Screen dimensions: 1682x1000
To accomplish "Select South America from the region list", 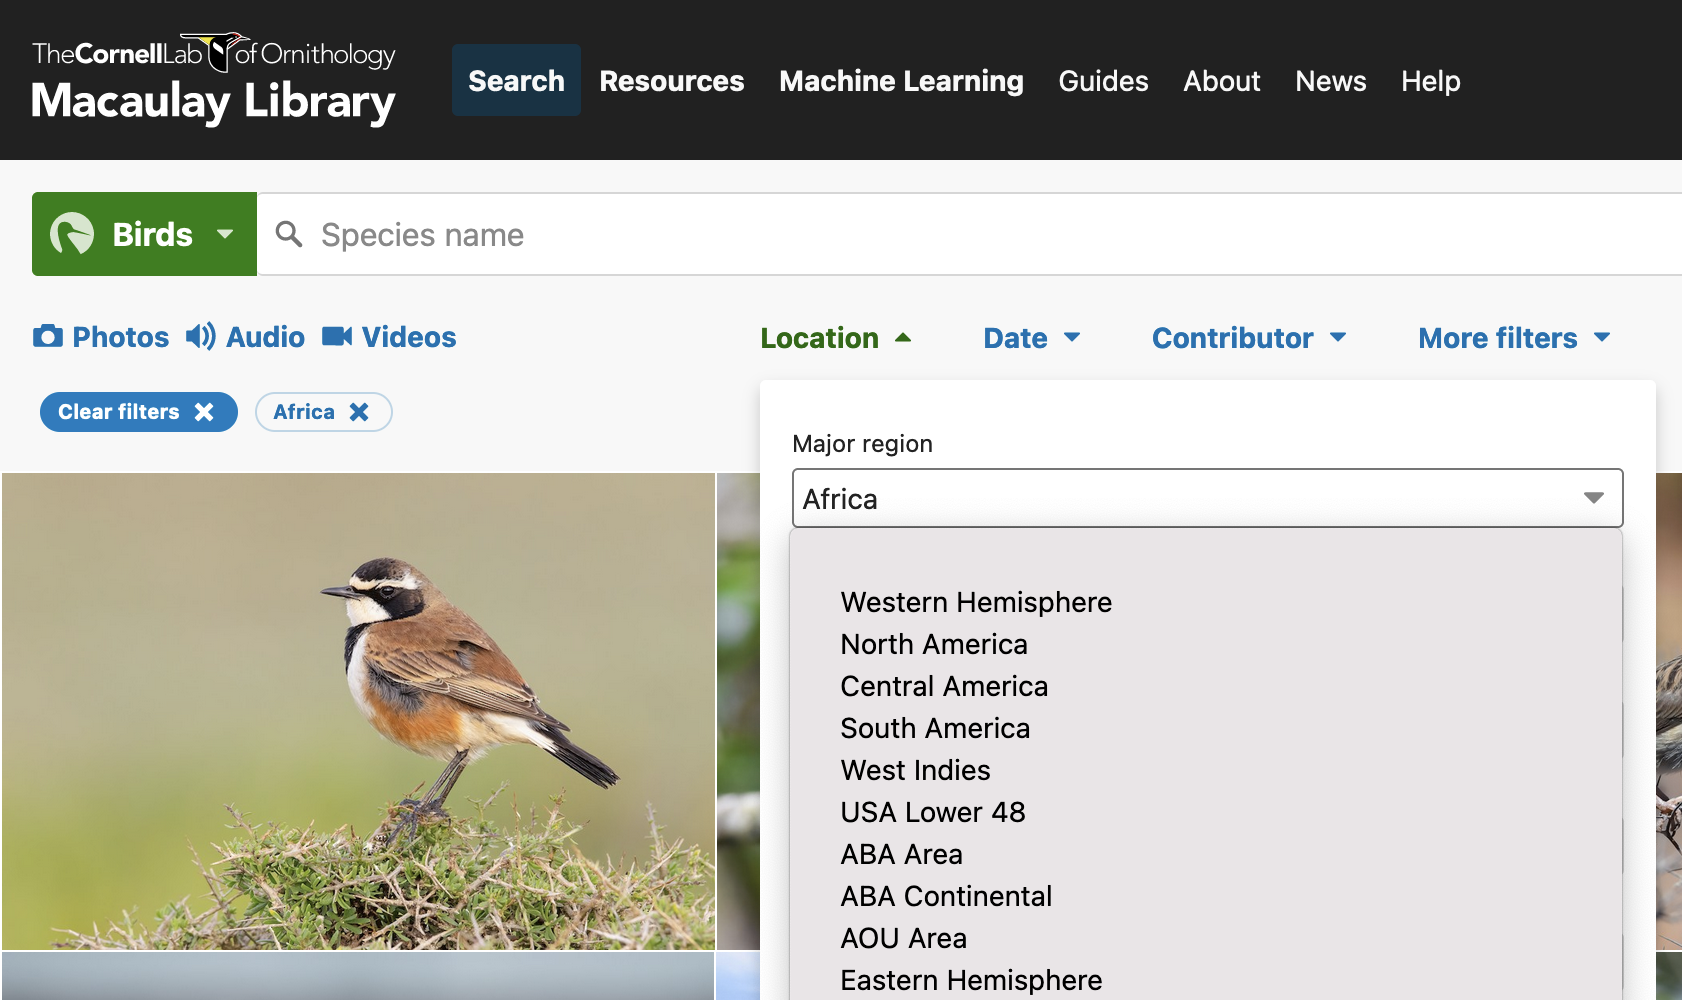I will pyautogui.click(x=935, y=728).
